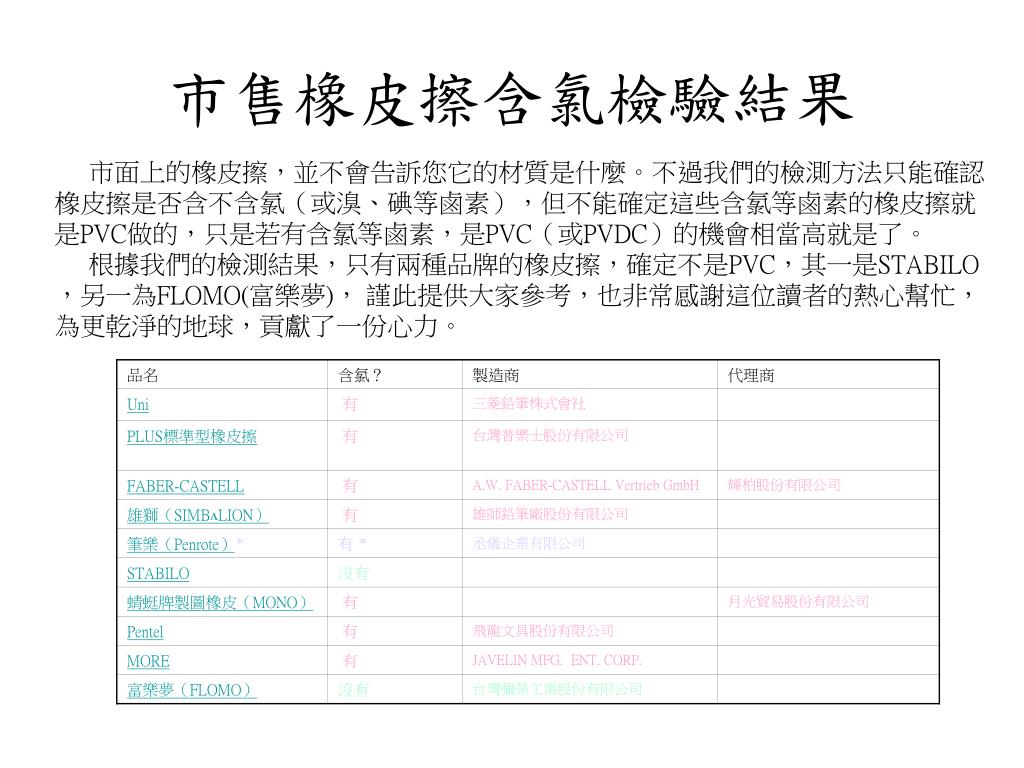The height and width of the screenshot is (768, 1024).
Task: Select the 有 value in MORE row
Action: (x=350, y=661)
